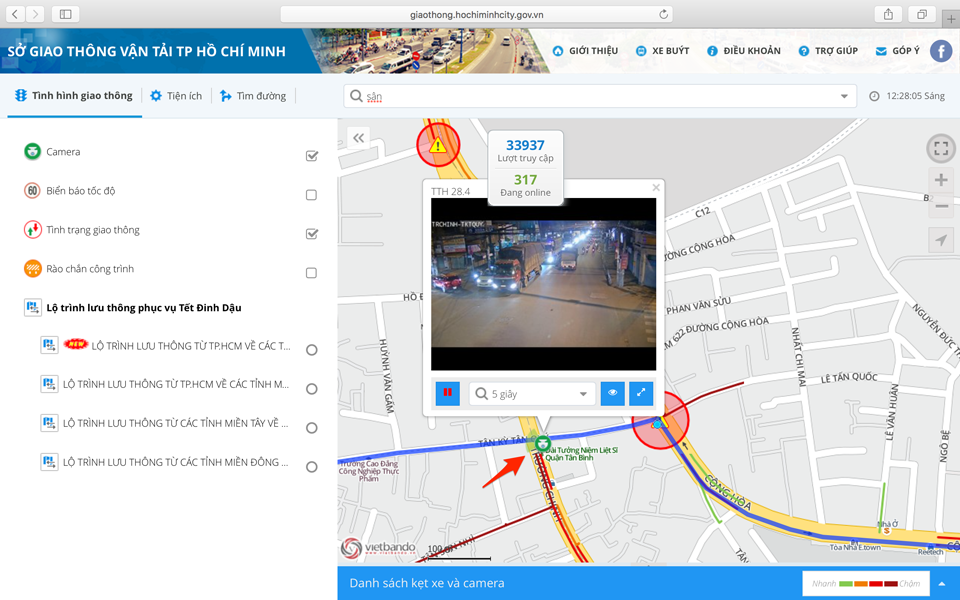Open the Facebook page icon
The width and height of the screenshot is (960, 600).
click(941, 51)
